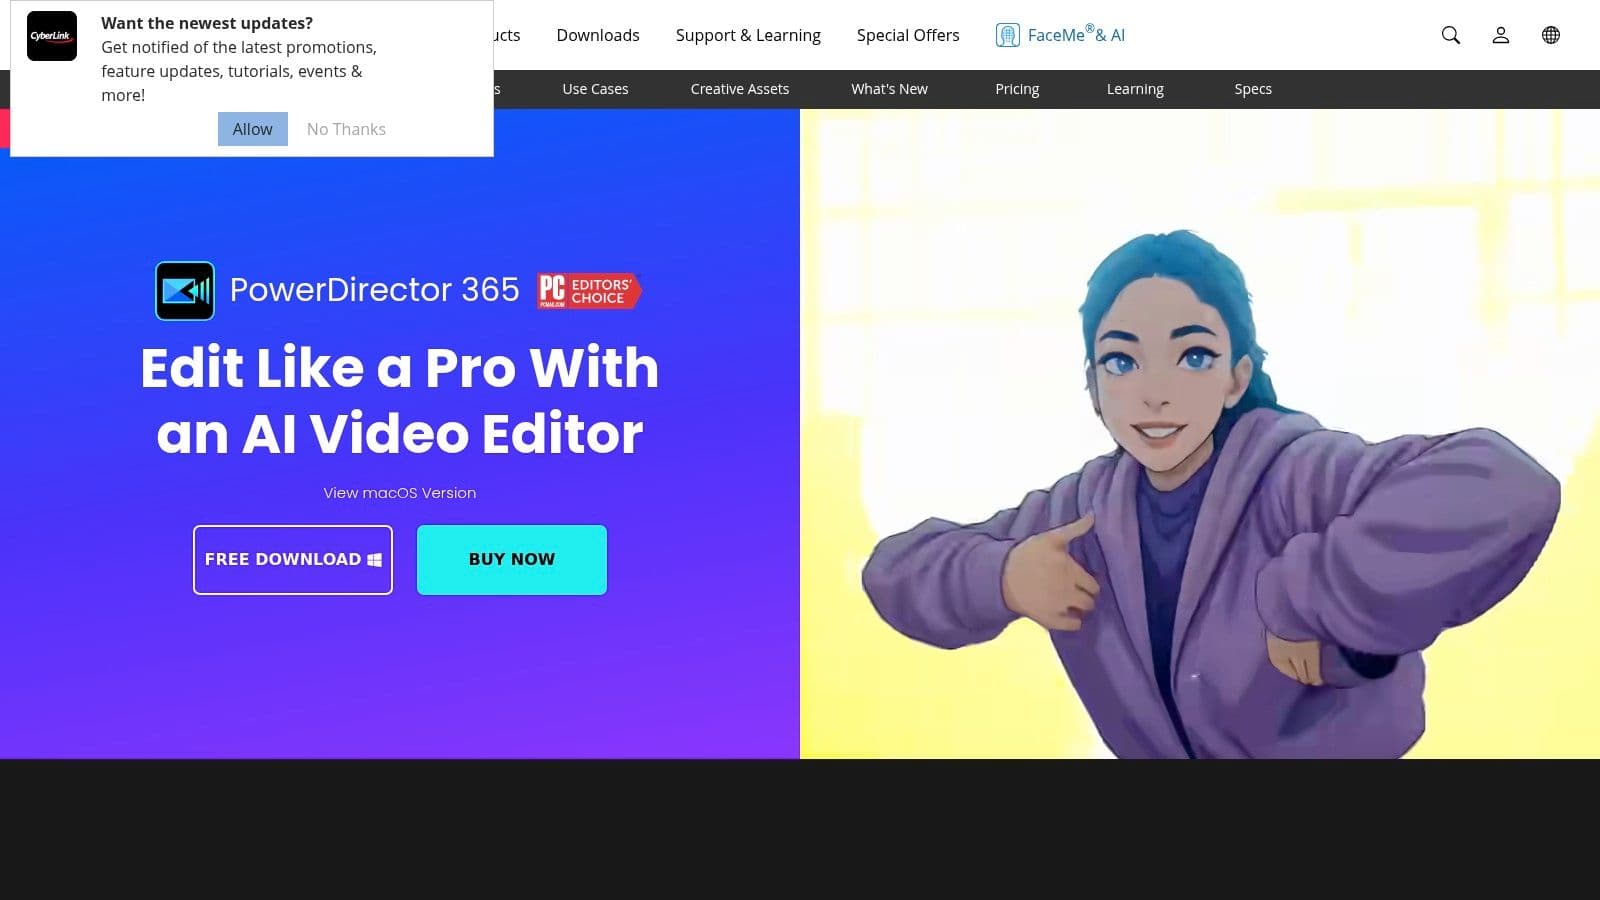Click the search magnifier icon
This screenshot has height=900, width=1600.
1450,35
